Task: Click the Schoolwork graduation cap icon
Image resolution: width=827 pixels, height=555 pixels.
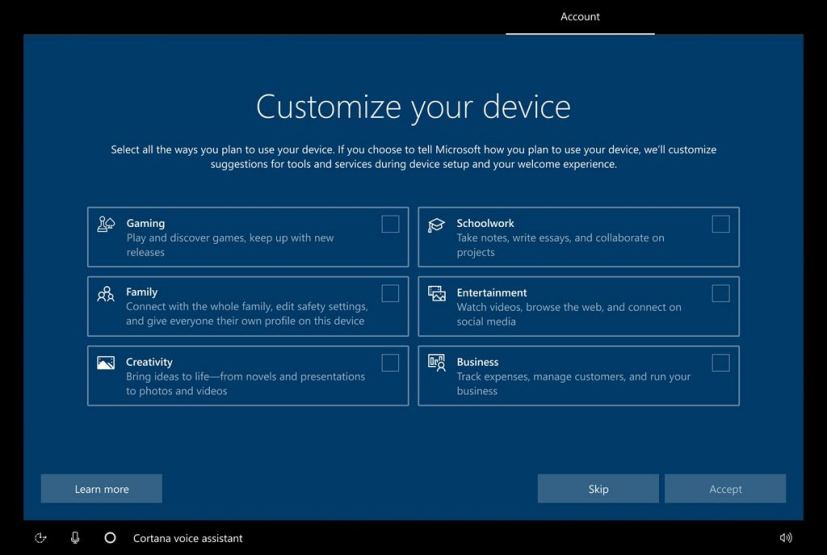Action: 436,225
